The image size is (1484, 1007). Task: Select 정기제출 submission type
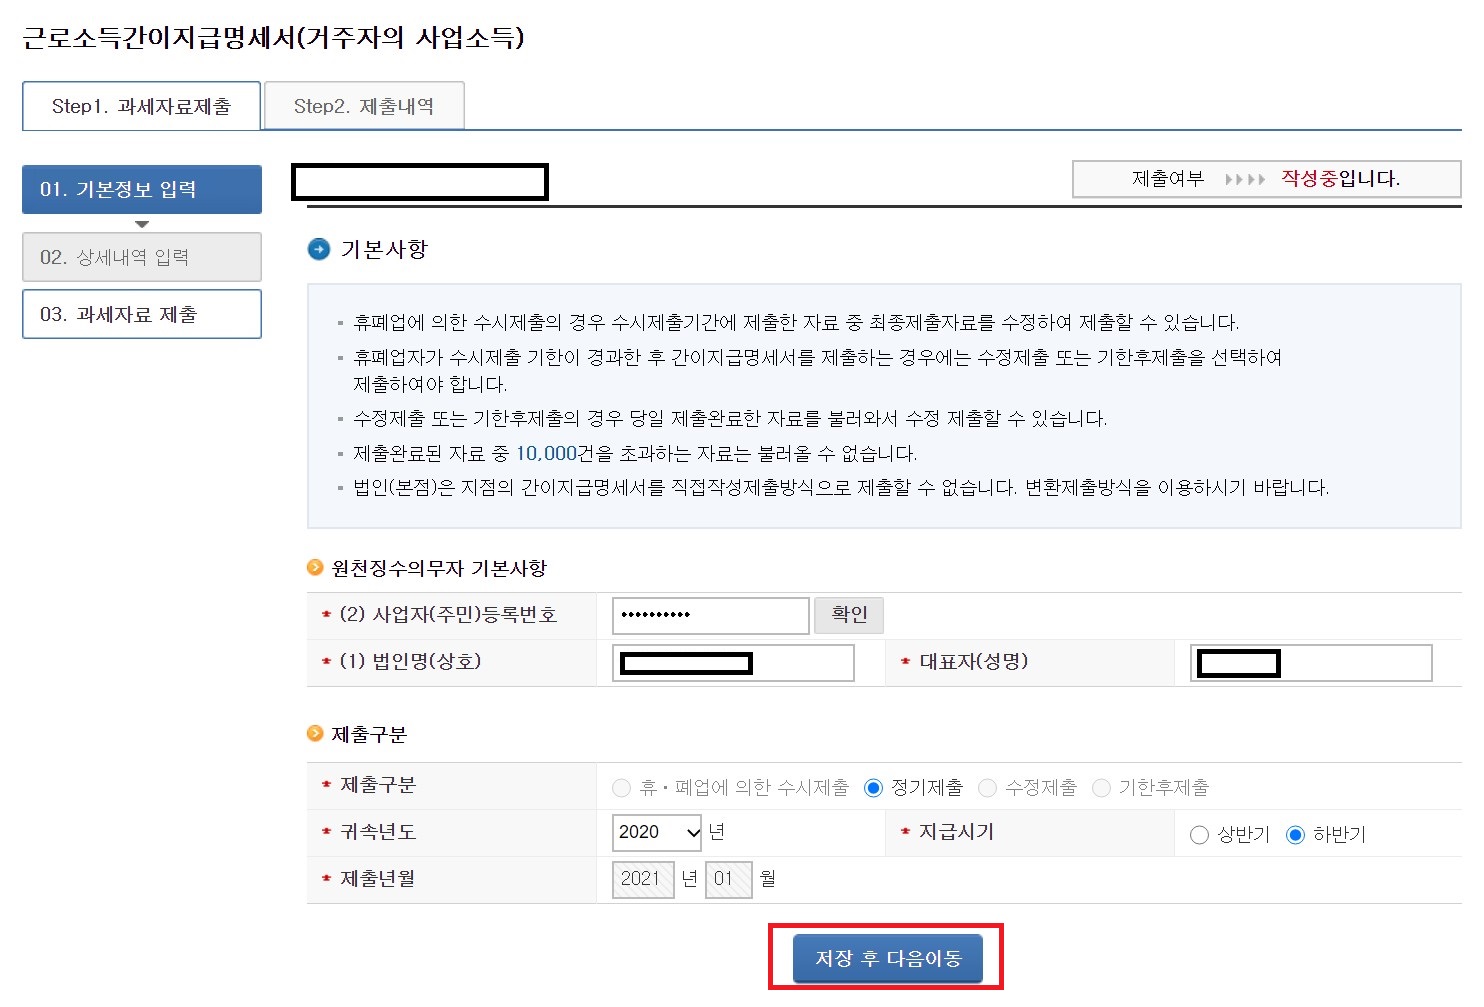pyautogui.click(x=873, y=787)
